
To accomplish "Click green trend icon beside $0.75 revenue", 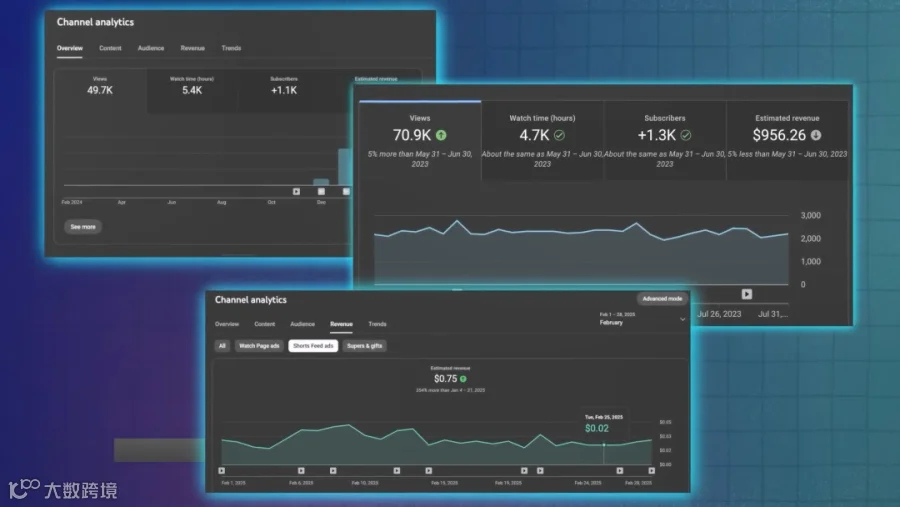I will click(x=463, y=379).
